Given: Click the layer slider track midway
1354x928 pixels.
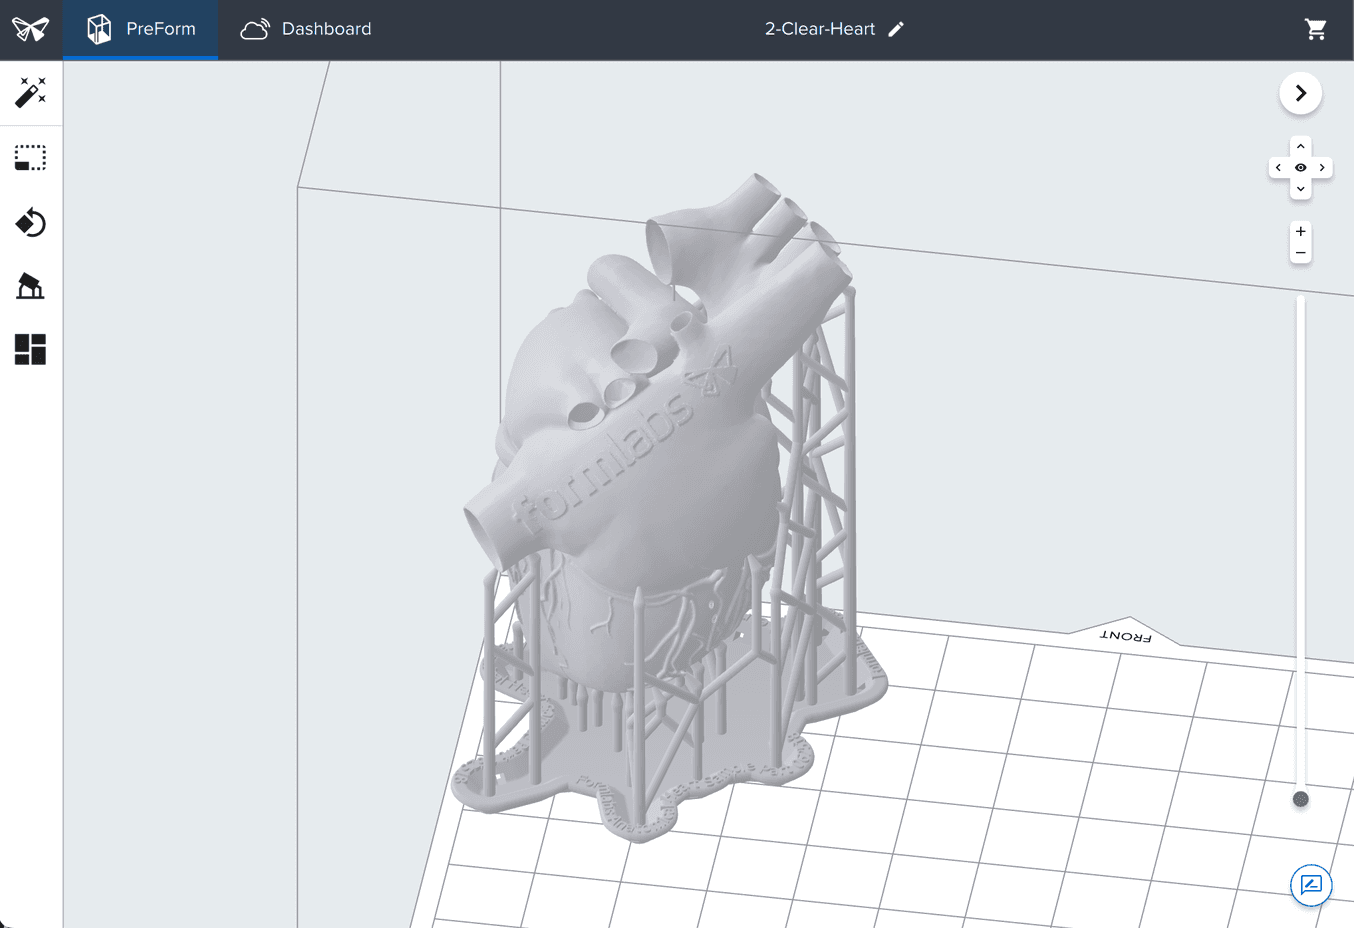Looking at the screenshot, I should click(1300, 545).
